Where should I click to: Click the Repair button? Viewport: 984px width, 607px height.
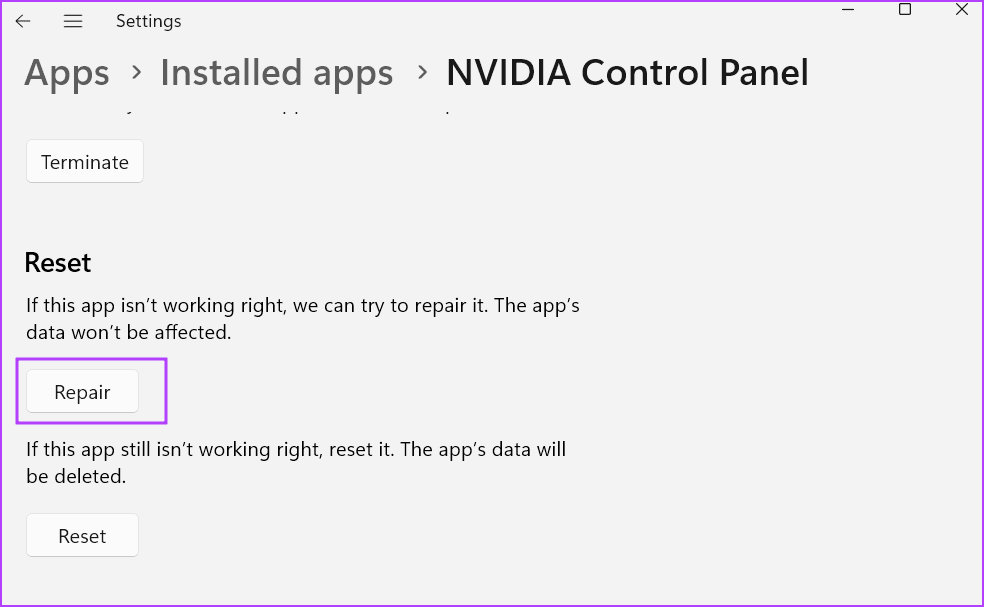point(82,392)
